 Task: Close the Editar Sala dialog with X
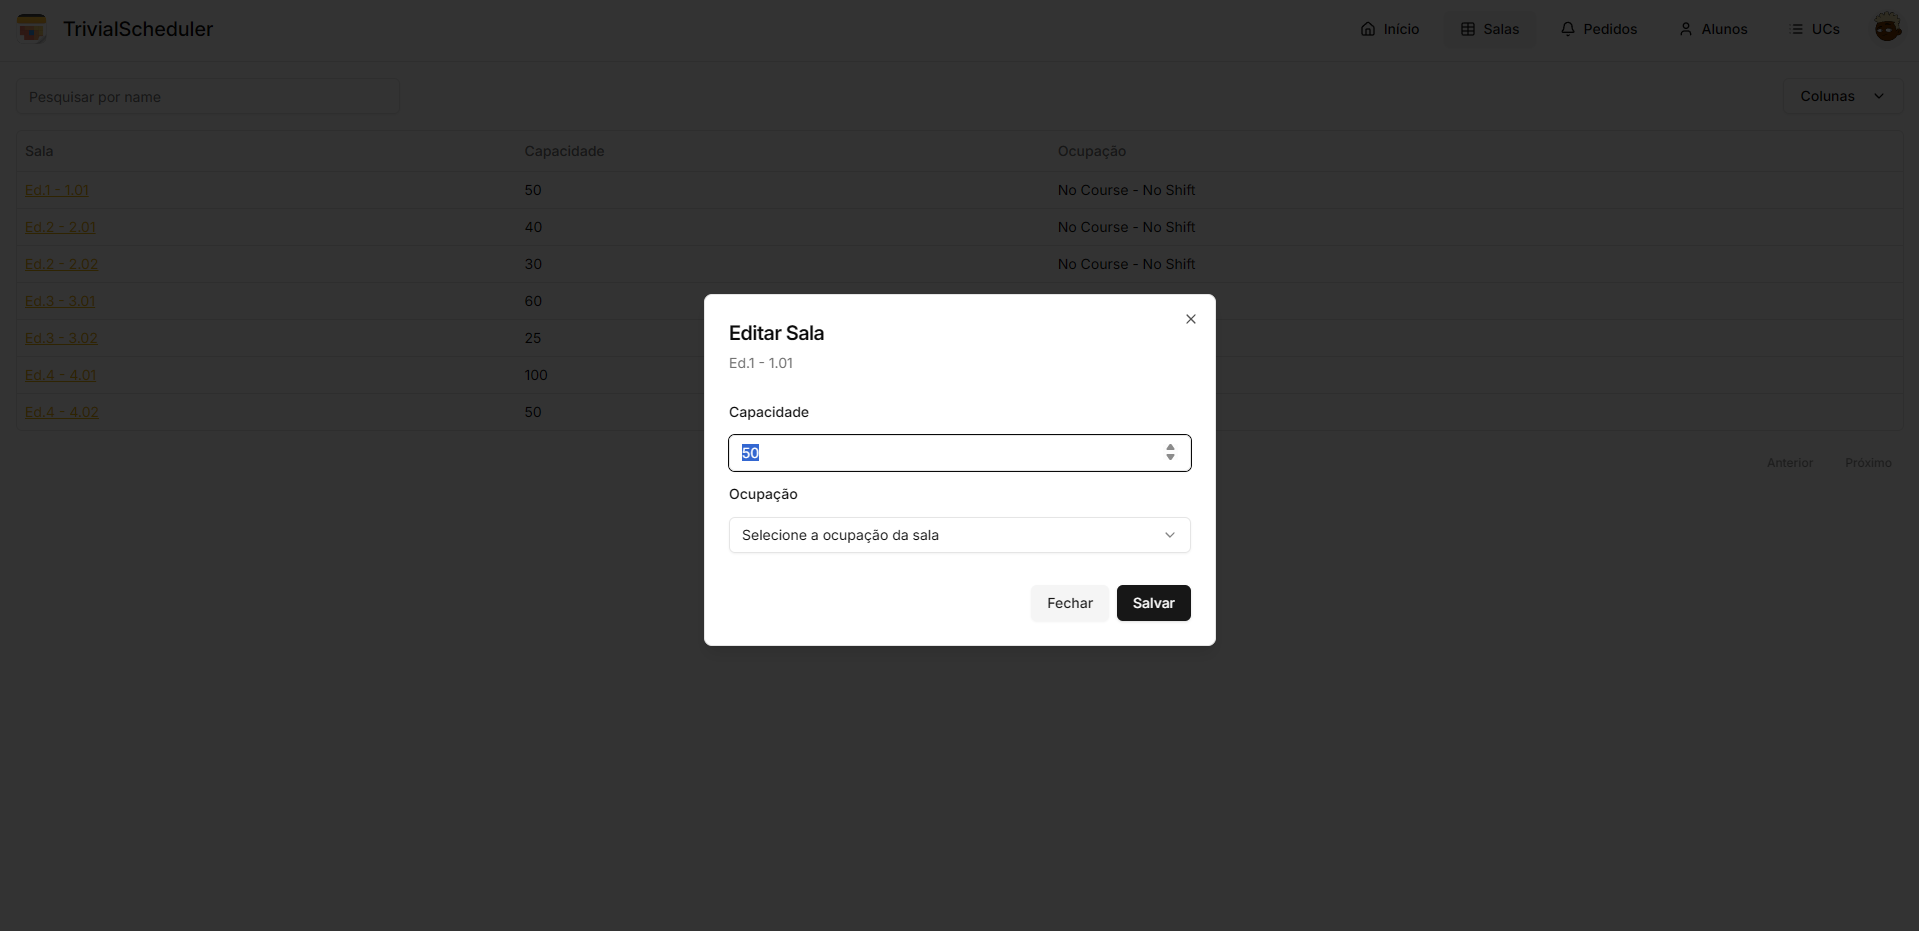1190,319
